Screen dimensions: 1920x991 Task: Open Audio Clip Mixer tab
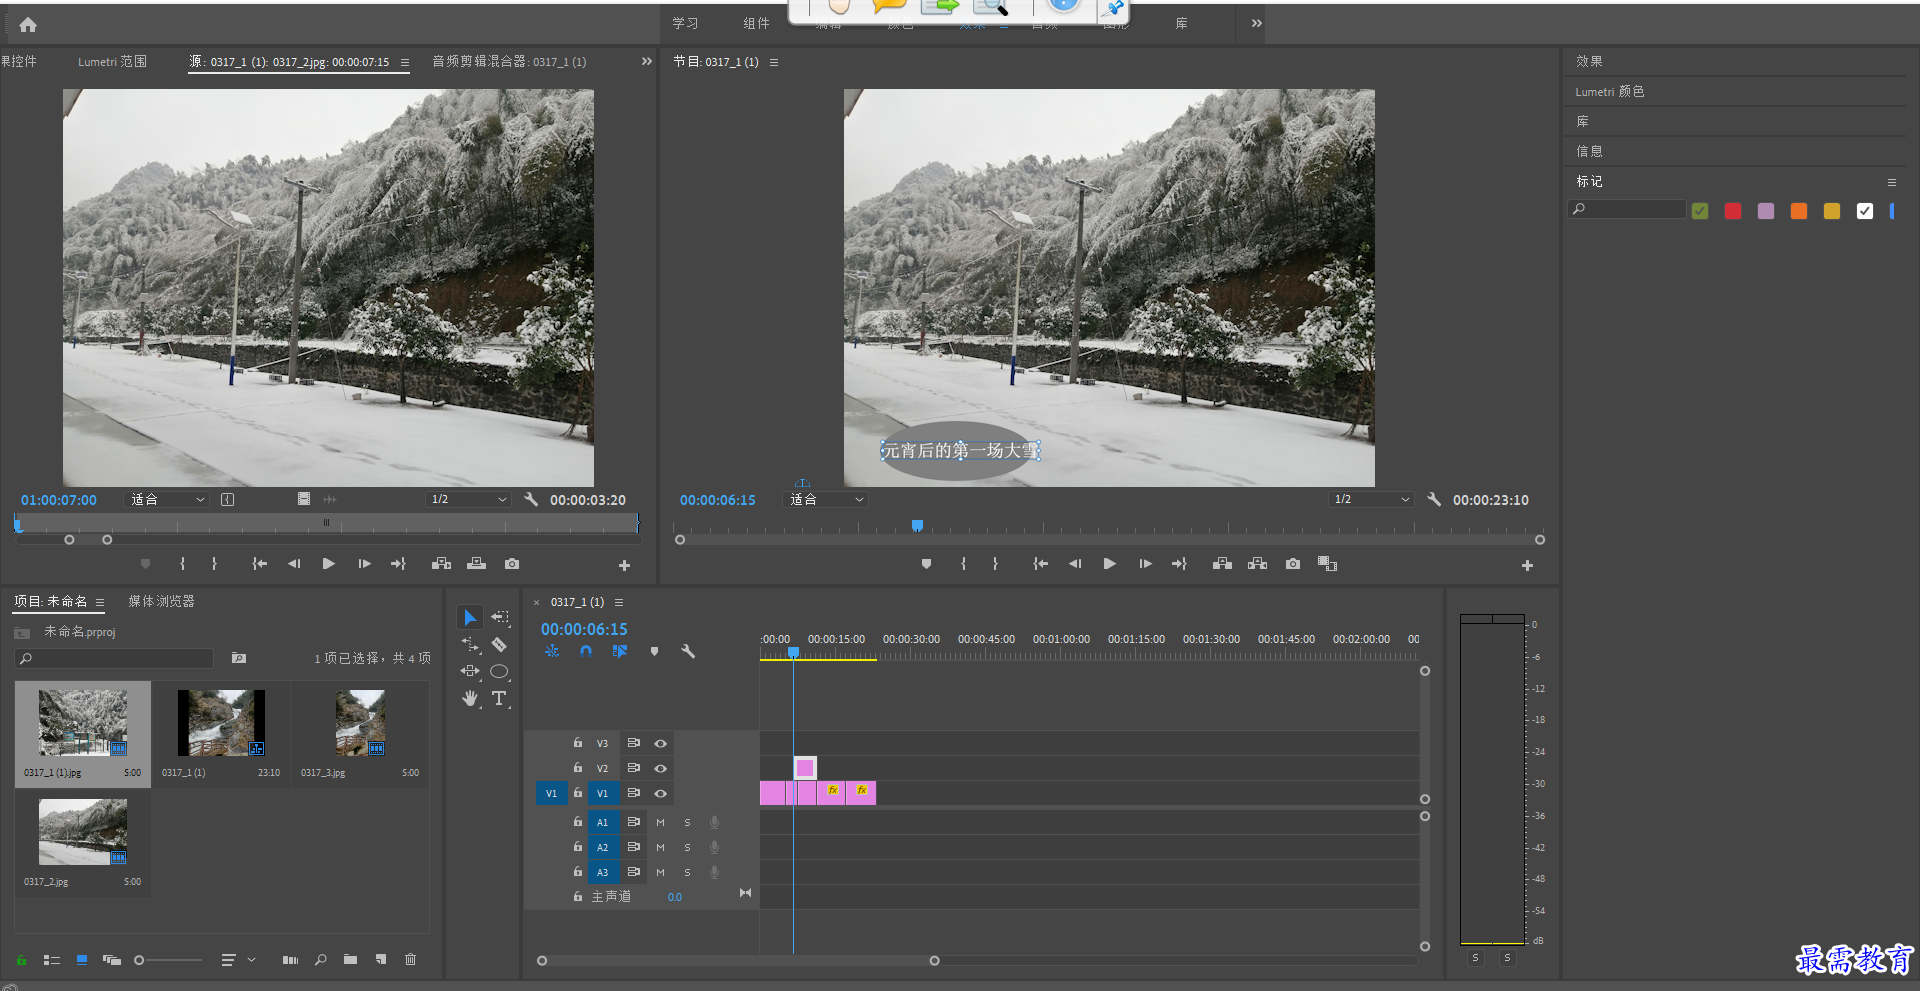coord(509,61)
